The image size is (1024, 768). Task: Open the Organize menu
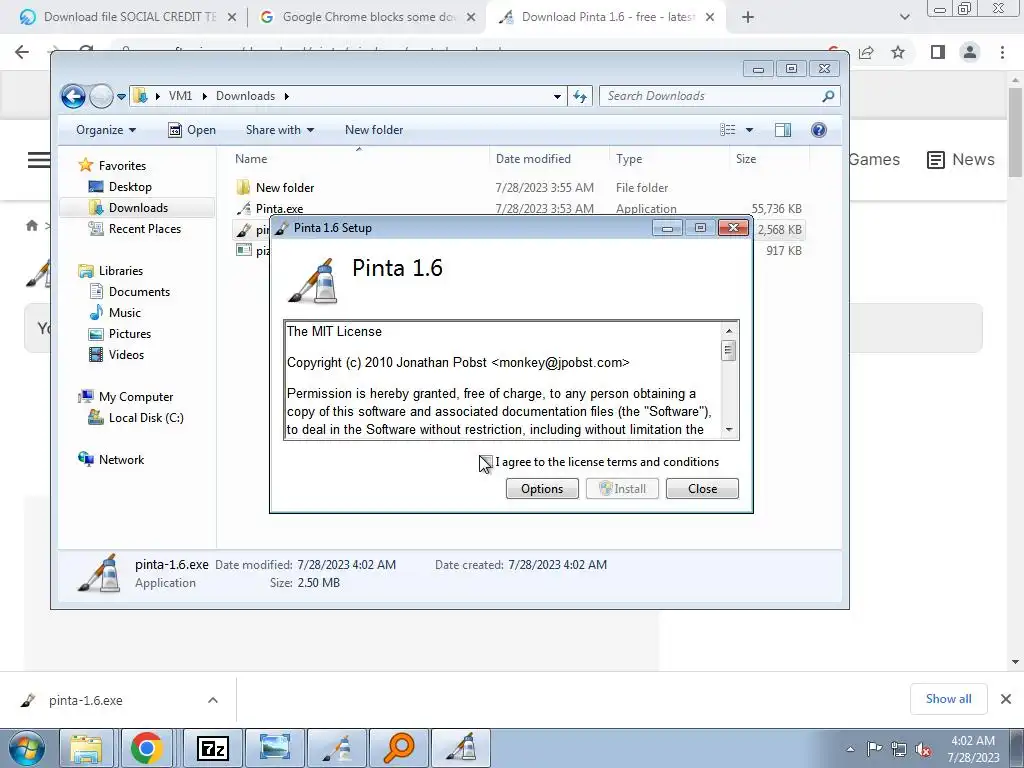106,130
